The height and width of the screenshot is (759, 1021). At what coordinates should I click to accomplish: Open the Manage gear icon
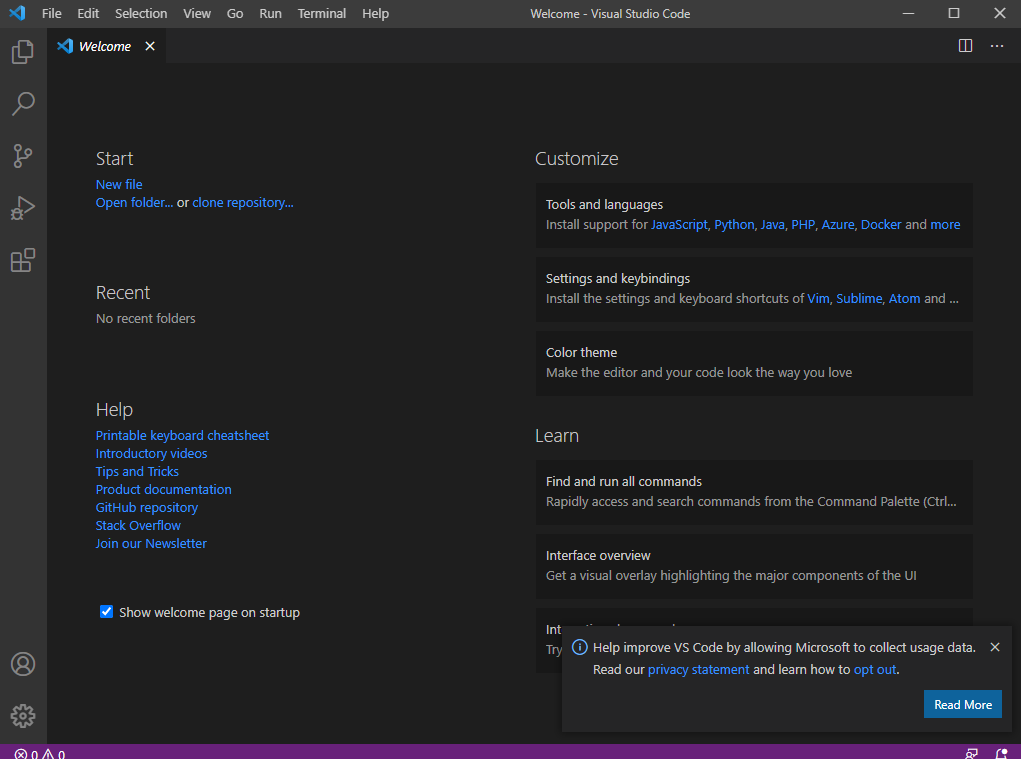[23, 716]
